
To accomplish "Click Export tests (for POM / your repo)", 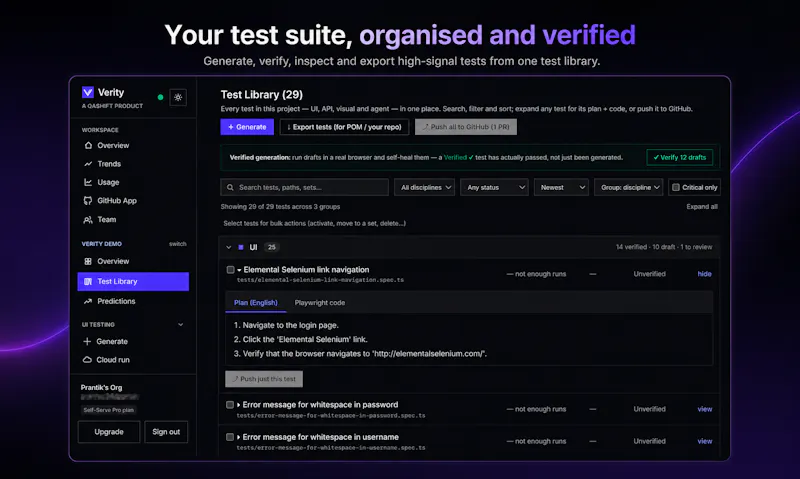I will point(344,127).
